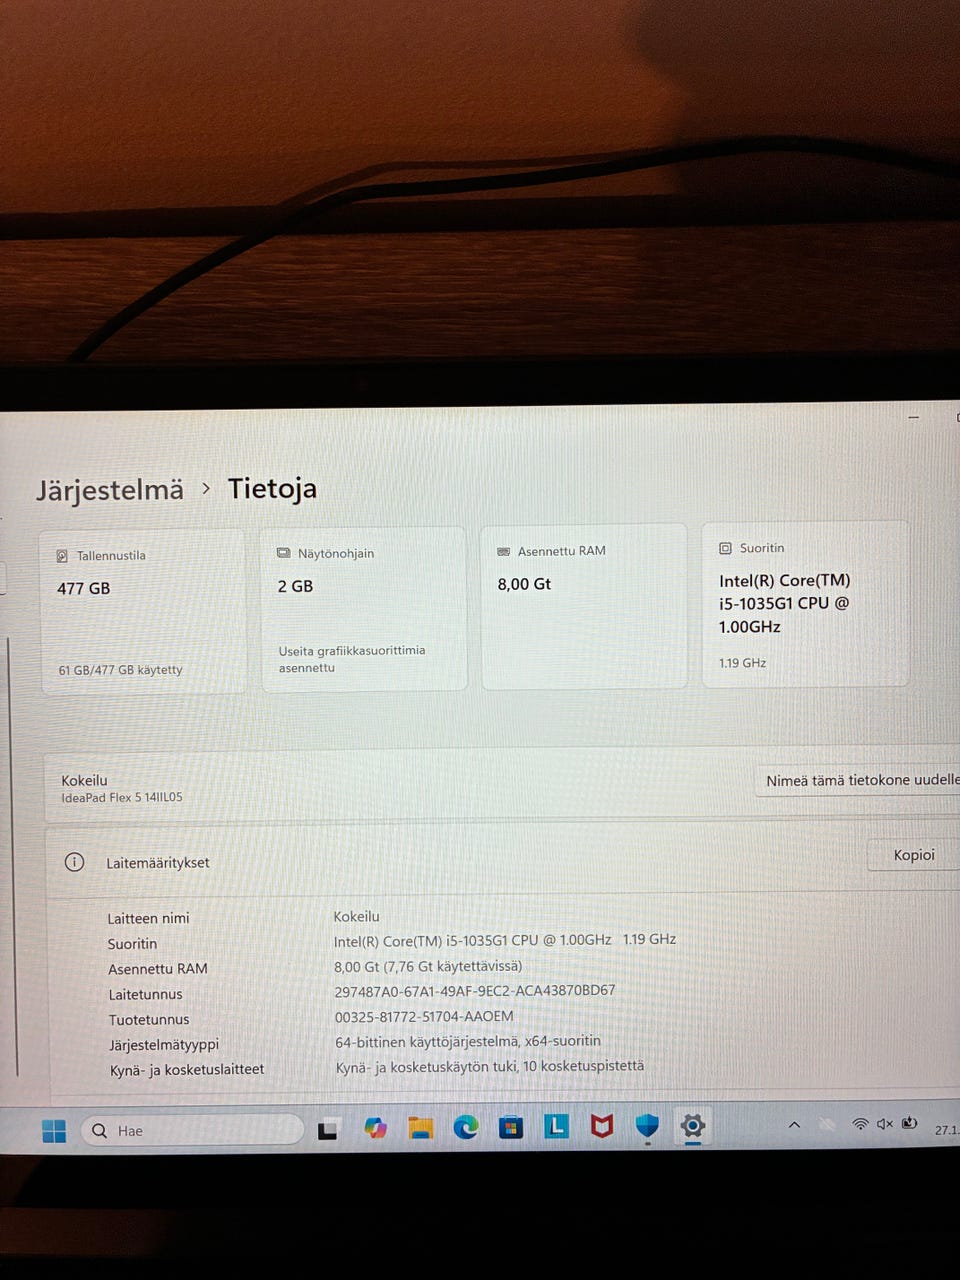Image resolution: width=960 pixels, height=1280 pixels.
Task: Click 61 GB/477 GB käytetty text
Action: pyautogui.click(x=120, y=670)
